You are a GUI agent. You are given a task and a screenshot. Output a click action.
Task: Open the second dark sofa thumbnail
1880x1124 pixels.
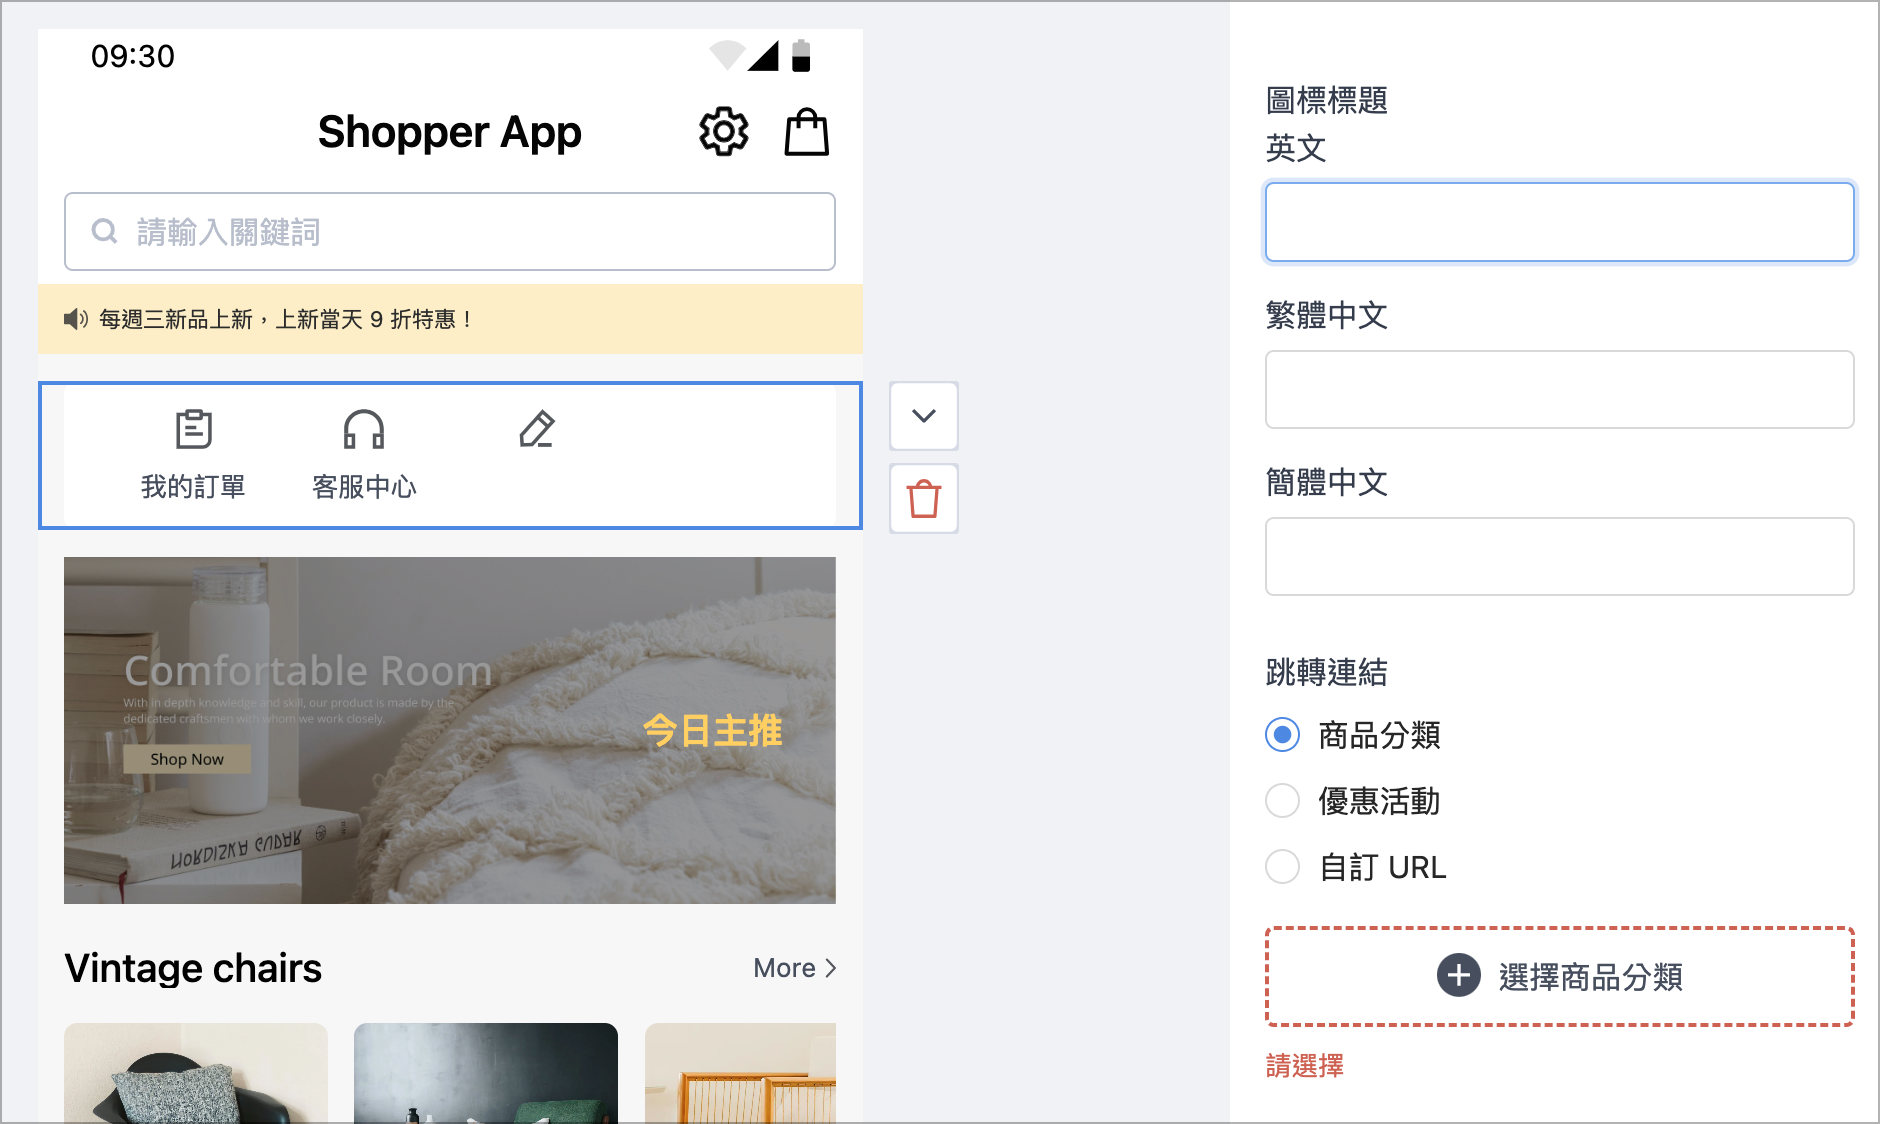point(486,1072)
